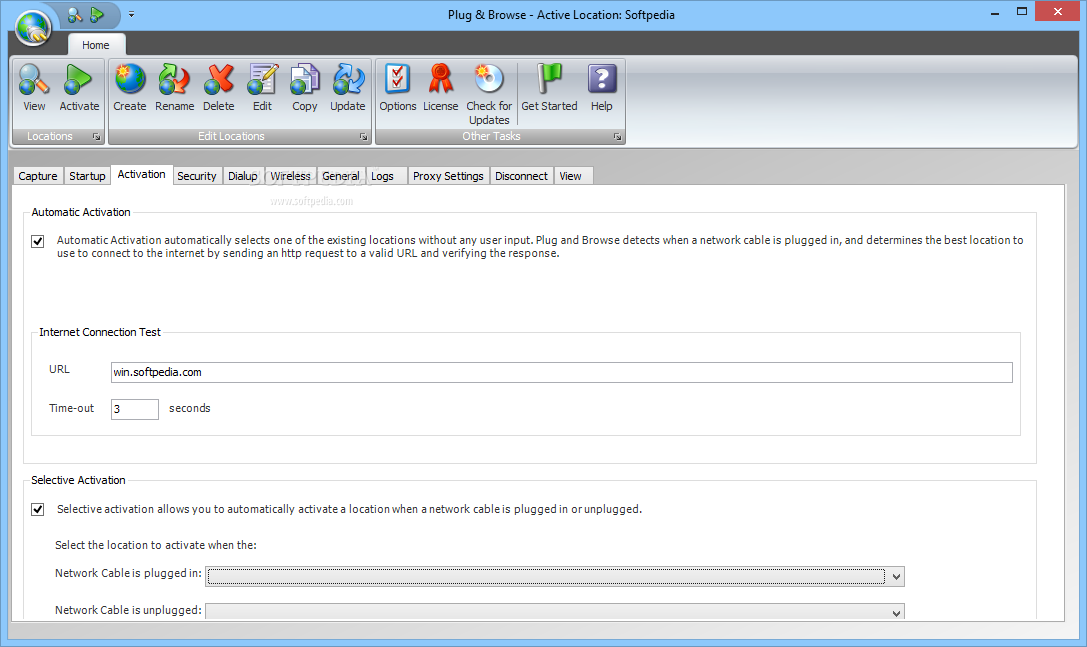The image size is (1087, 647).
Task: Maximize the Plug & Browse window
Action: 1022,12
